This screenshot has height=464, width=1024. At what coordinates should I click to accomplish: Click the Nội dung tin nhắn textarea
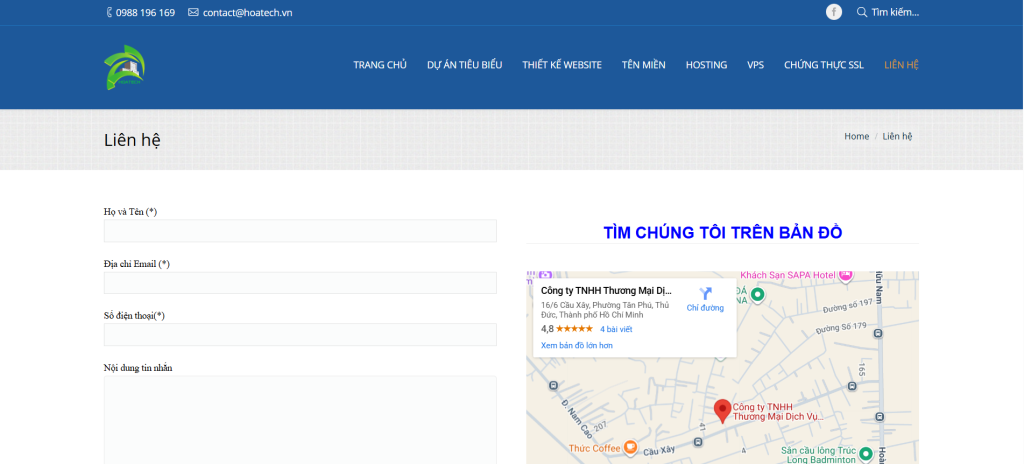tap(300, 420)
